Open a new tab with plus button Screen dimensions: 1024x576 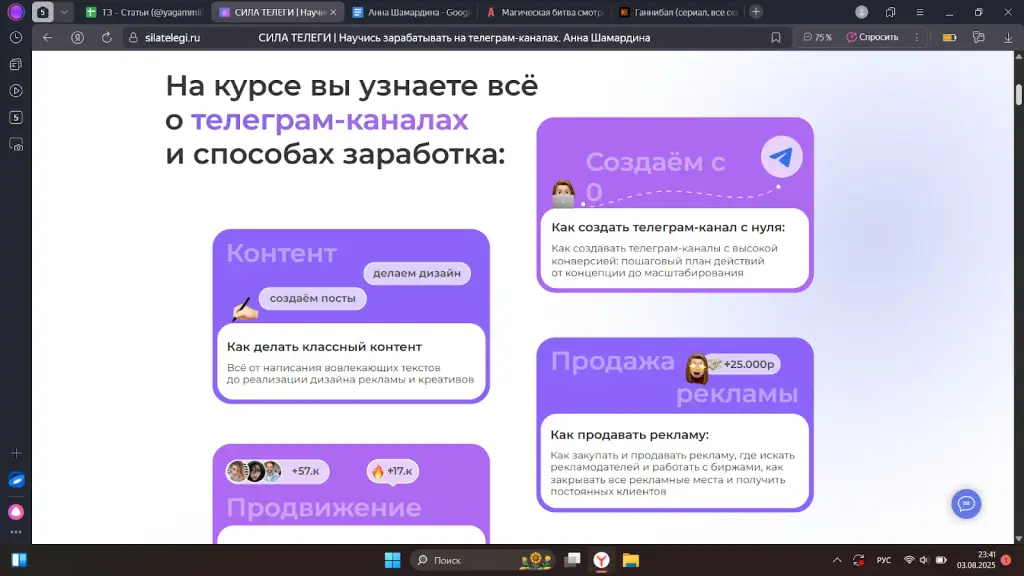click(x=756, y=12)
